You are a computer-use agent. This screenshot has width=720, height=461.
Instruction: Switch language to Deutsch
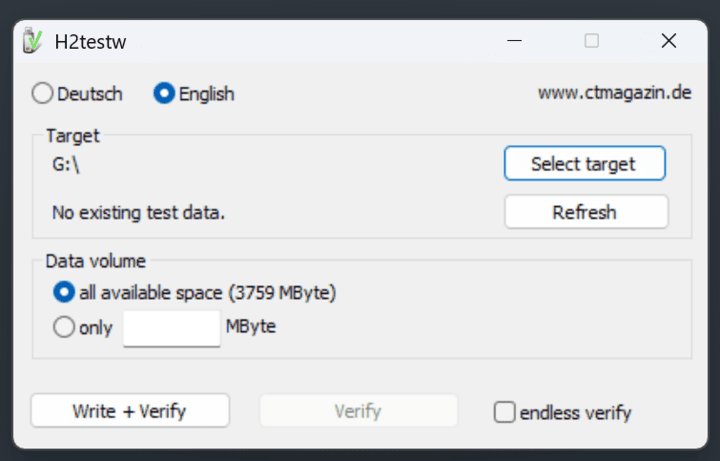point(42,93)
